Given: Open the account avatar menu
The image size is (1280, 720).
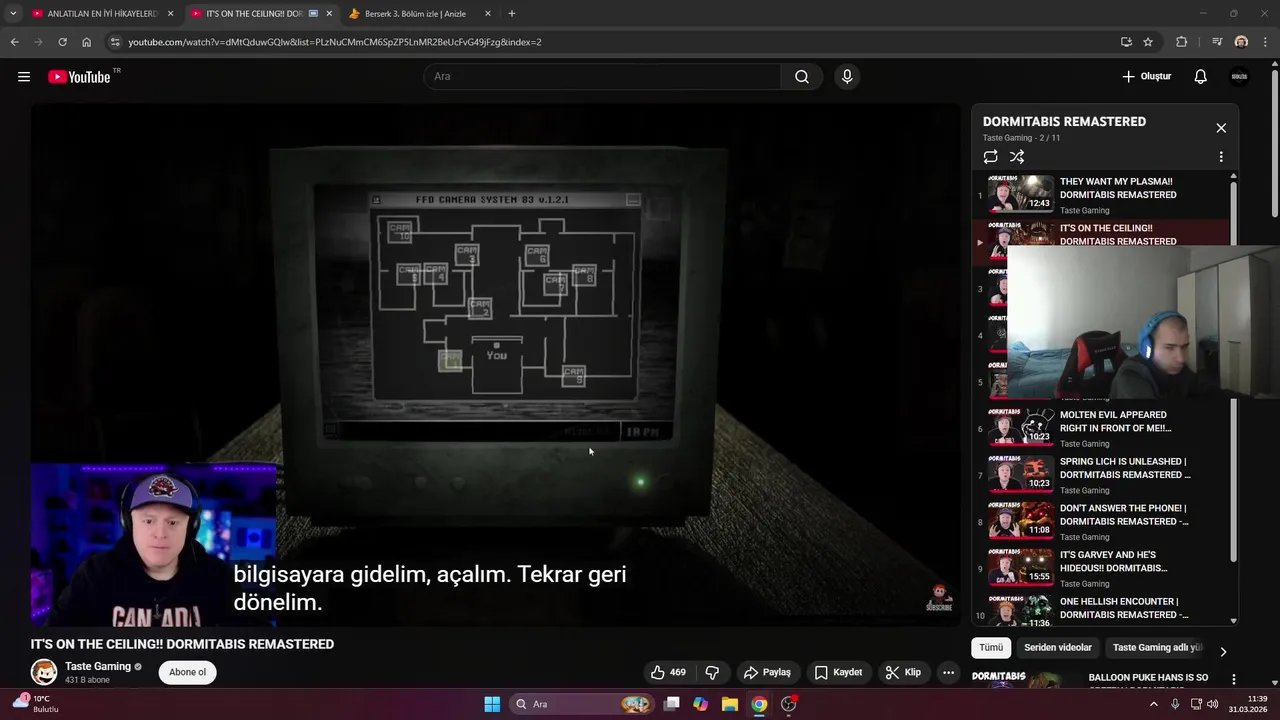Looking at the screenshot, I should tap(1240, 77).
